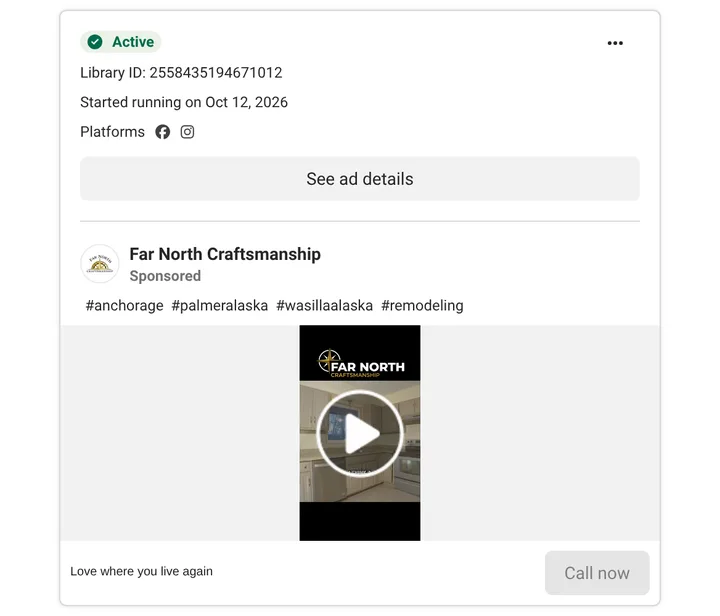Click the #wasillaalaska hashtag
The height and width of the screenshot is (616, 720).
[324, 305]
